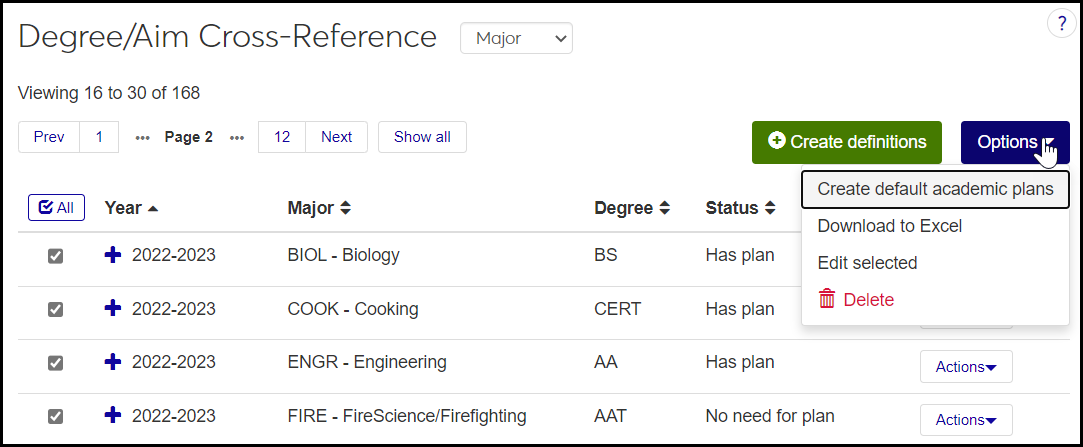Image resolution: width=1083 pixels, height=447 pixels.
Task: Click the Create definitions button
Action: tap(846, 142)
